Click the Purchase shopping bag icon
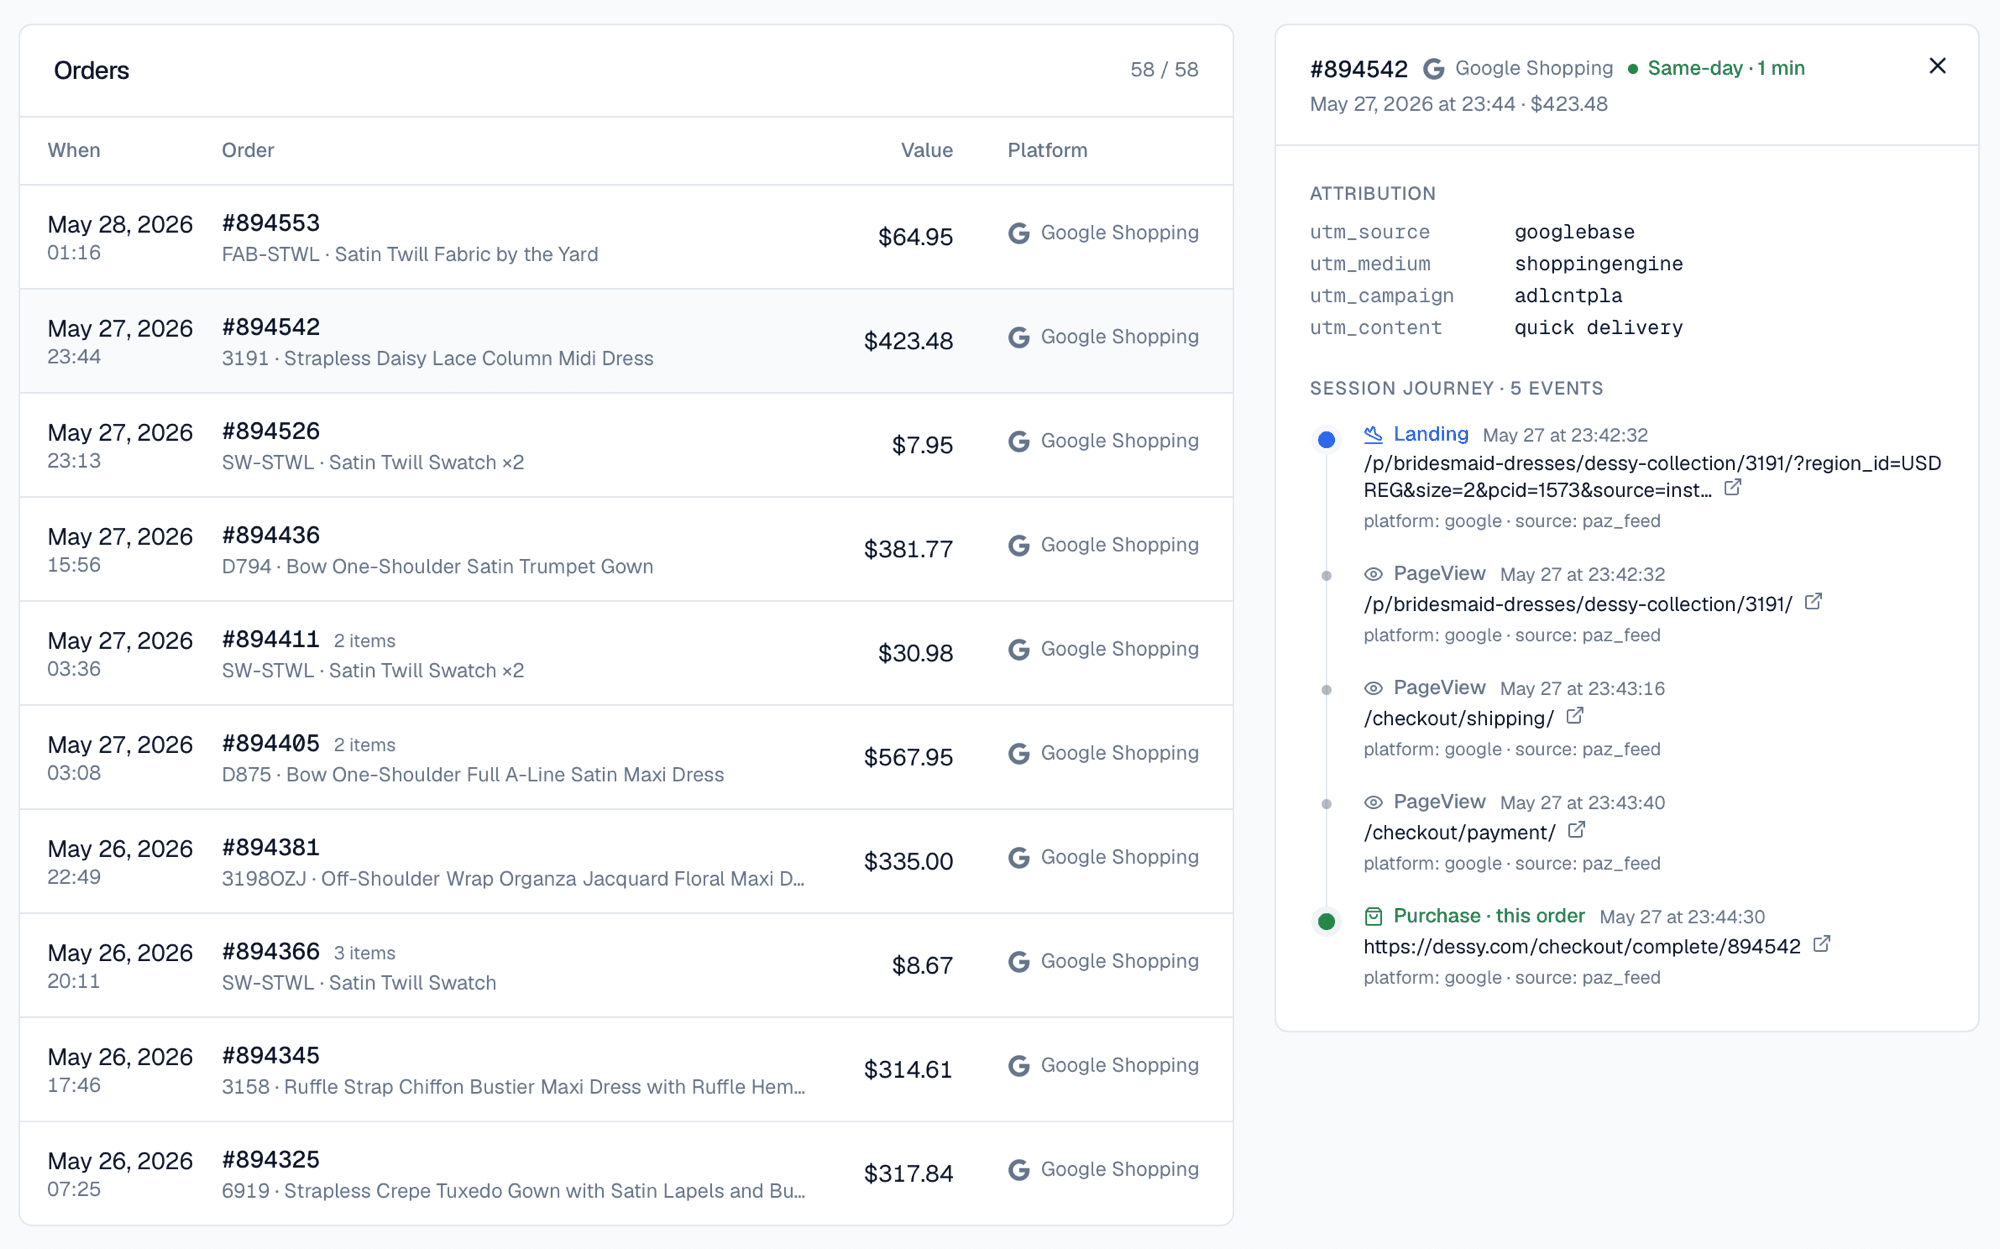Viewport: 2000px width, 1249px height. [1373, 916]
